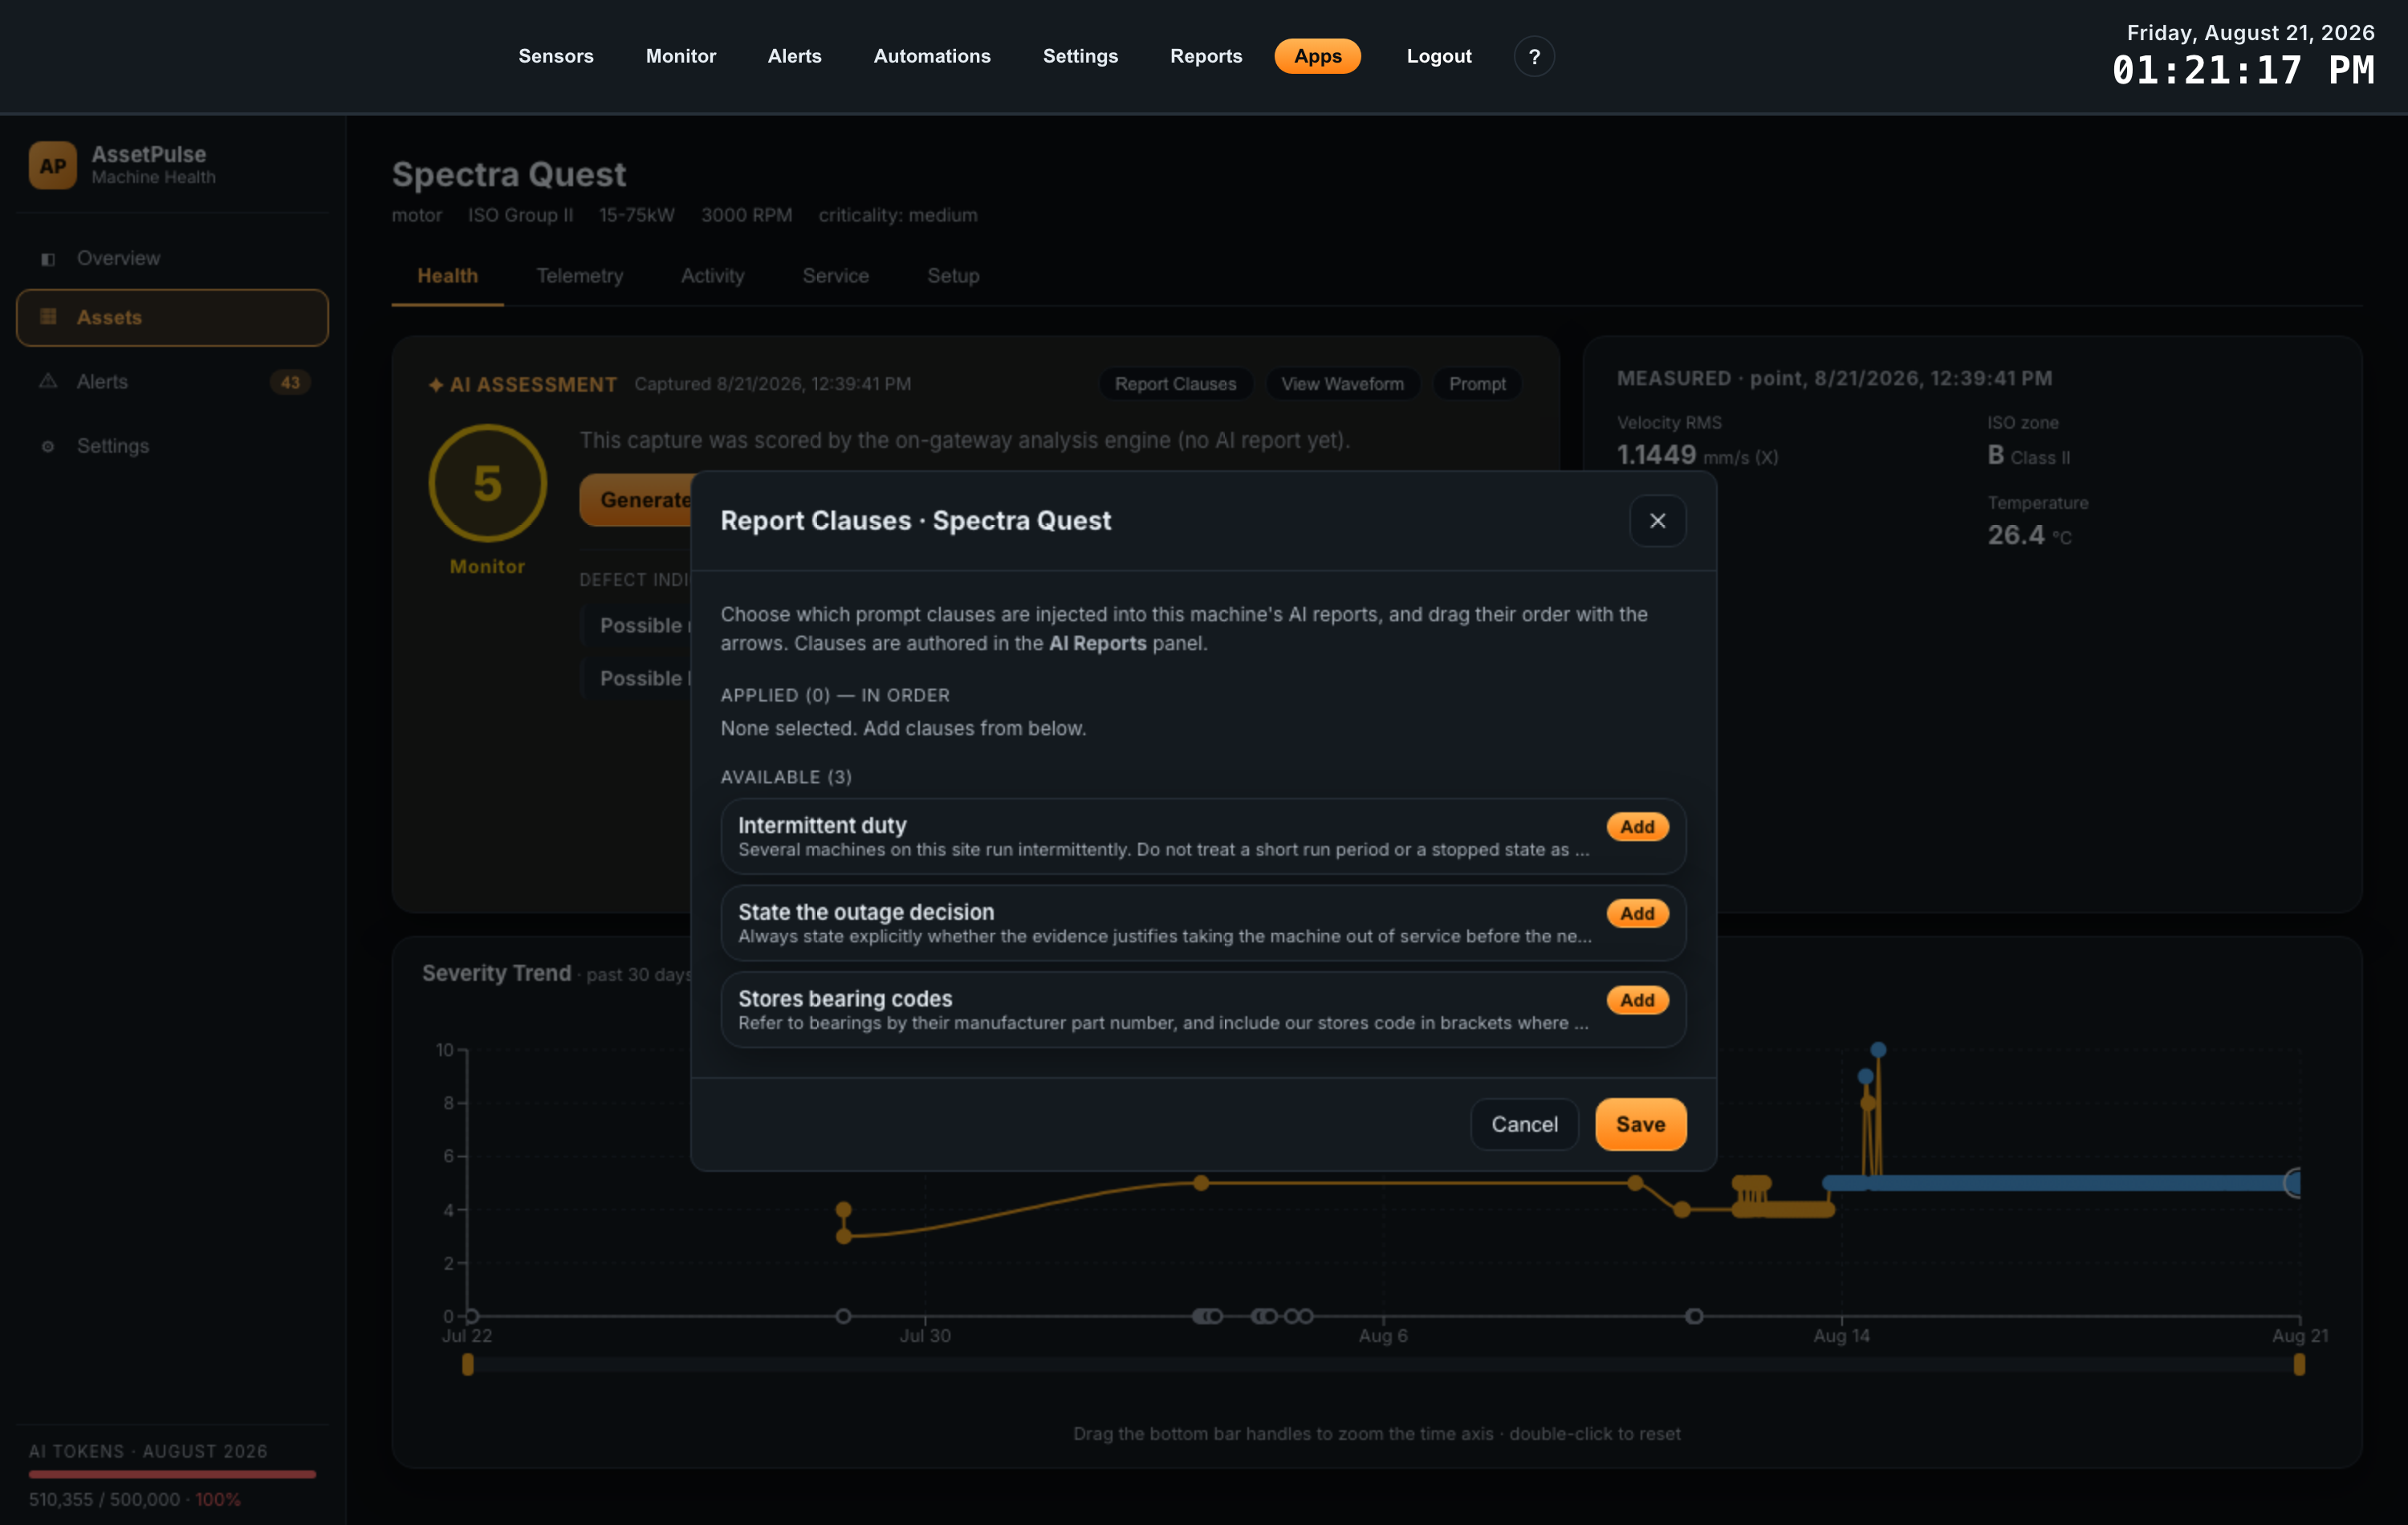This screenshot has width=2408, height=1525.
Task: Switch to the Health tab
Action: [x=447, y=276]
